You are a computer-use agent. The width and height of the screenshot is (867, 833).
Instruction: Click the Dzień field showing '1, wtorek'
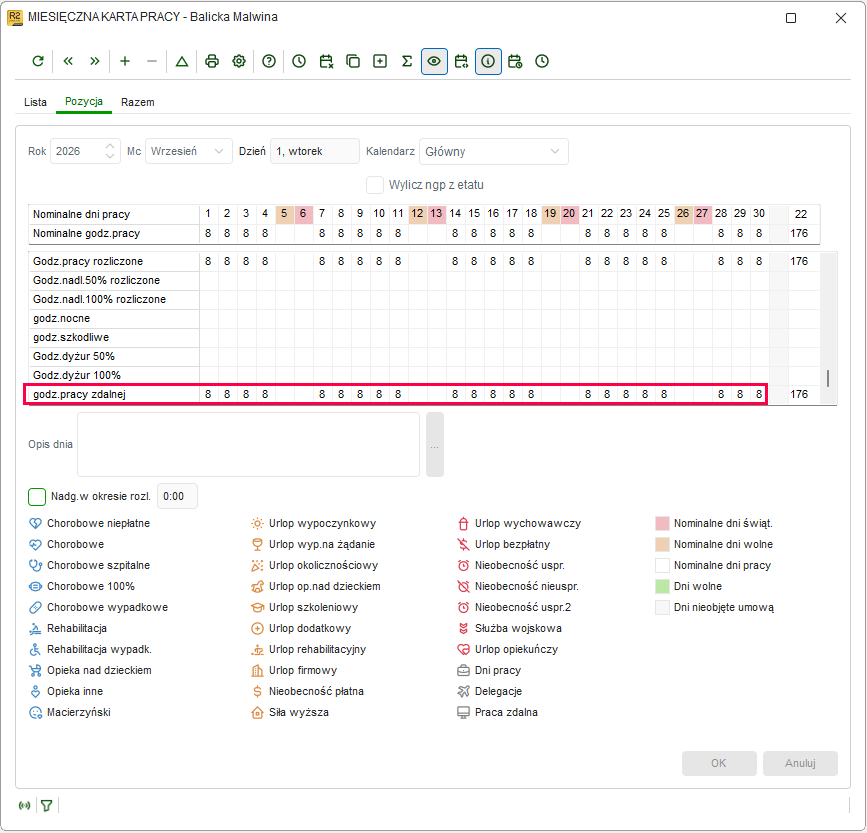pos(315,151)
